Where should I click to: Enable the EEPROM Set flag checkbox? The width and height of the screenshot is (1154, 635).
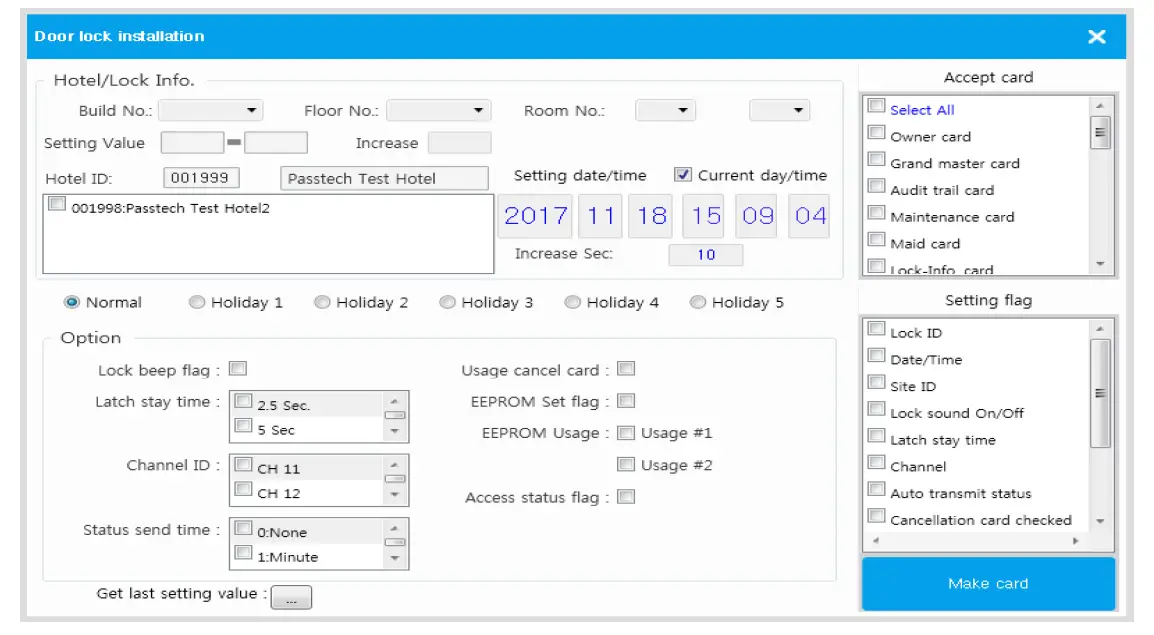point(626,400)
